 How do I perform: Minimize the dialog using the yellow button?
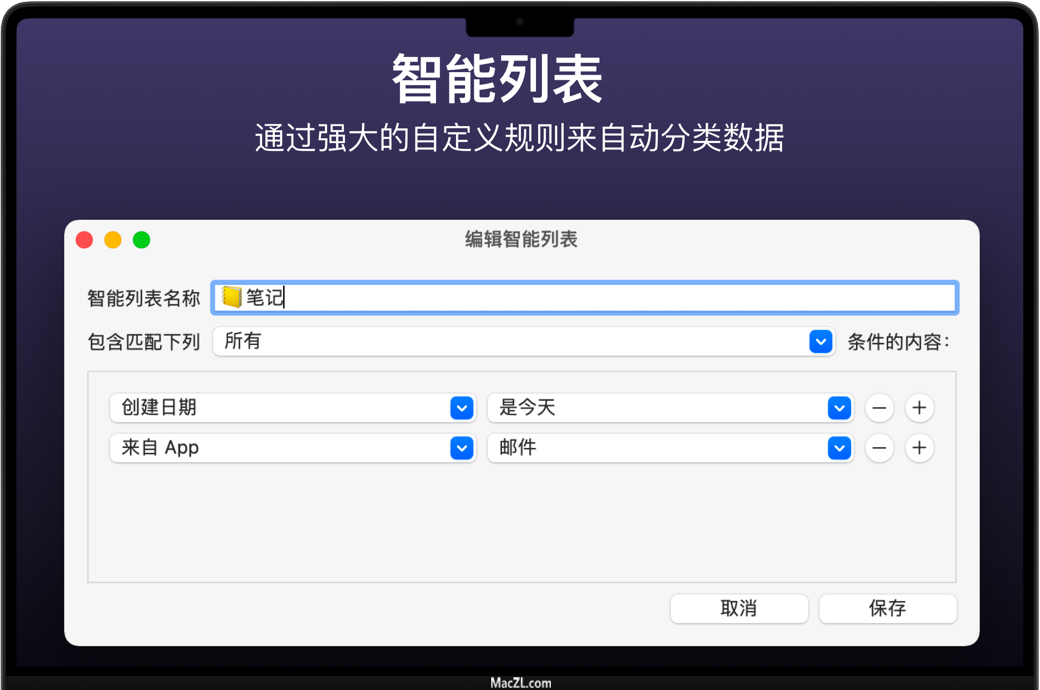click(x=113, y=240)
